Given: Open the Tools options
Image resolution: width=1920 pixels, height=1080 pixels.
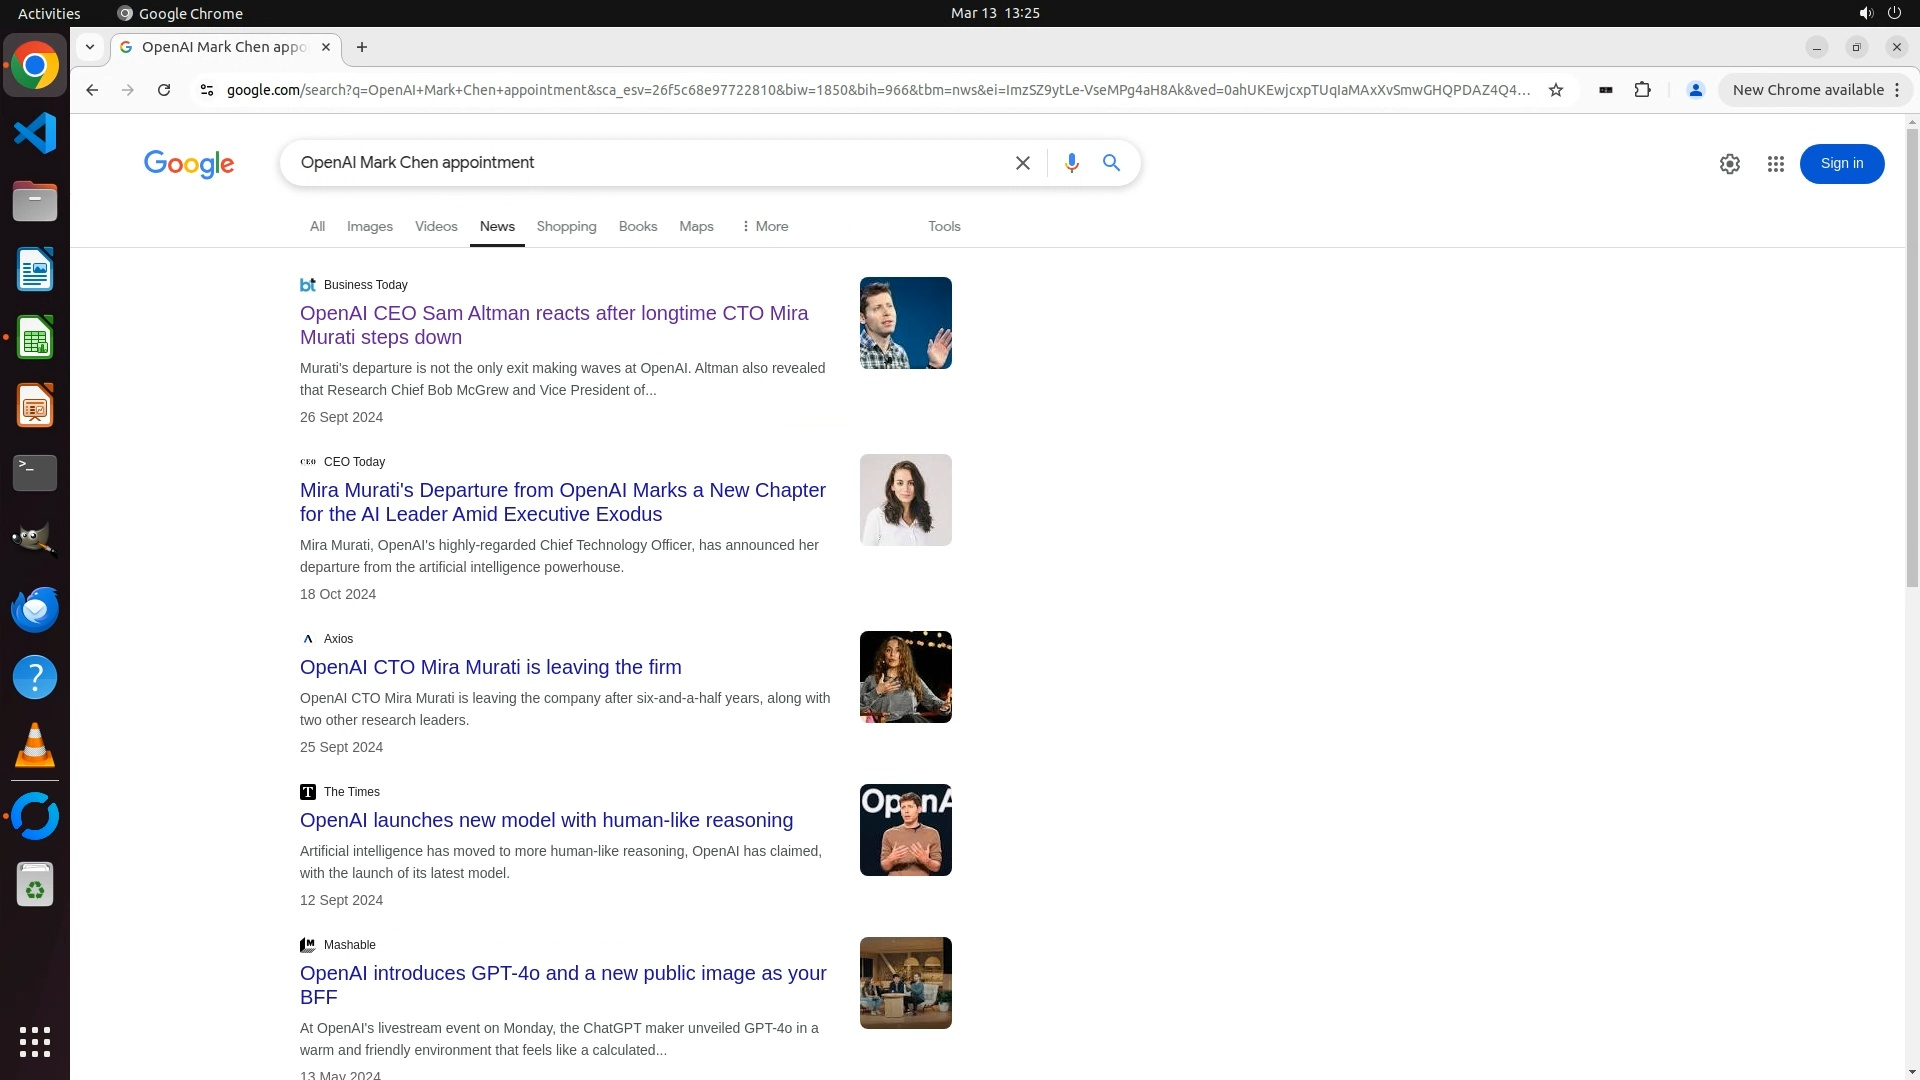Looking at the screenshot, I should click(x=943, y=227).
